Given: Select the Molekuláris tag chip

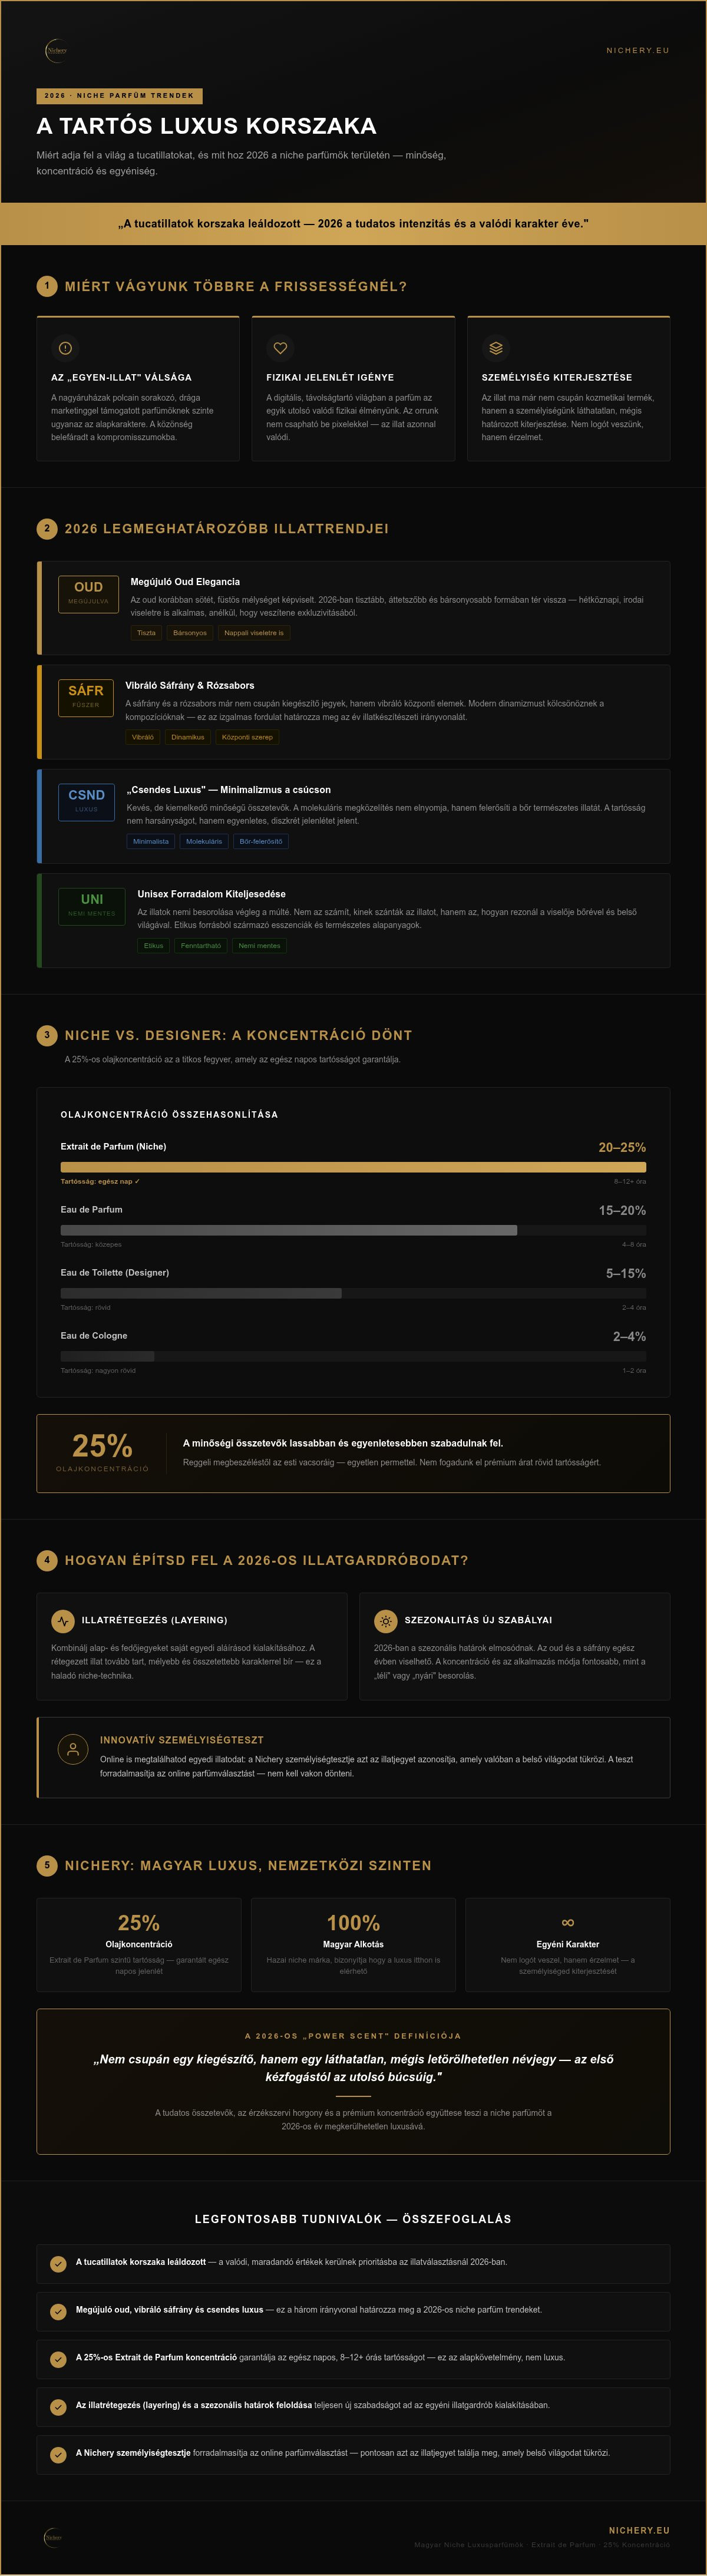Looking at the screenshot, I should pyautogui.click(x=204, y=841).
